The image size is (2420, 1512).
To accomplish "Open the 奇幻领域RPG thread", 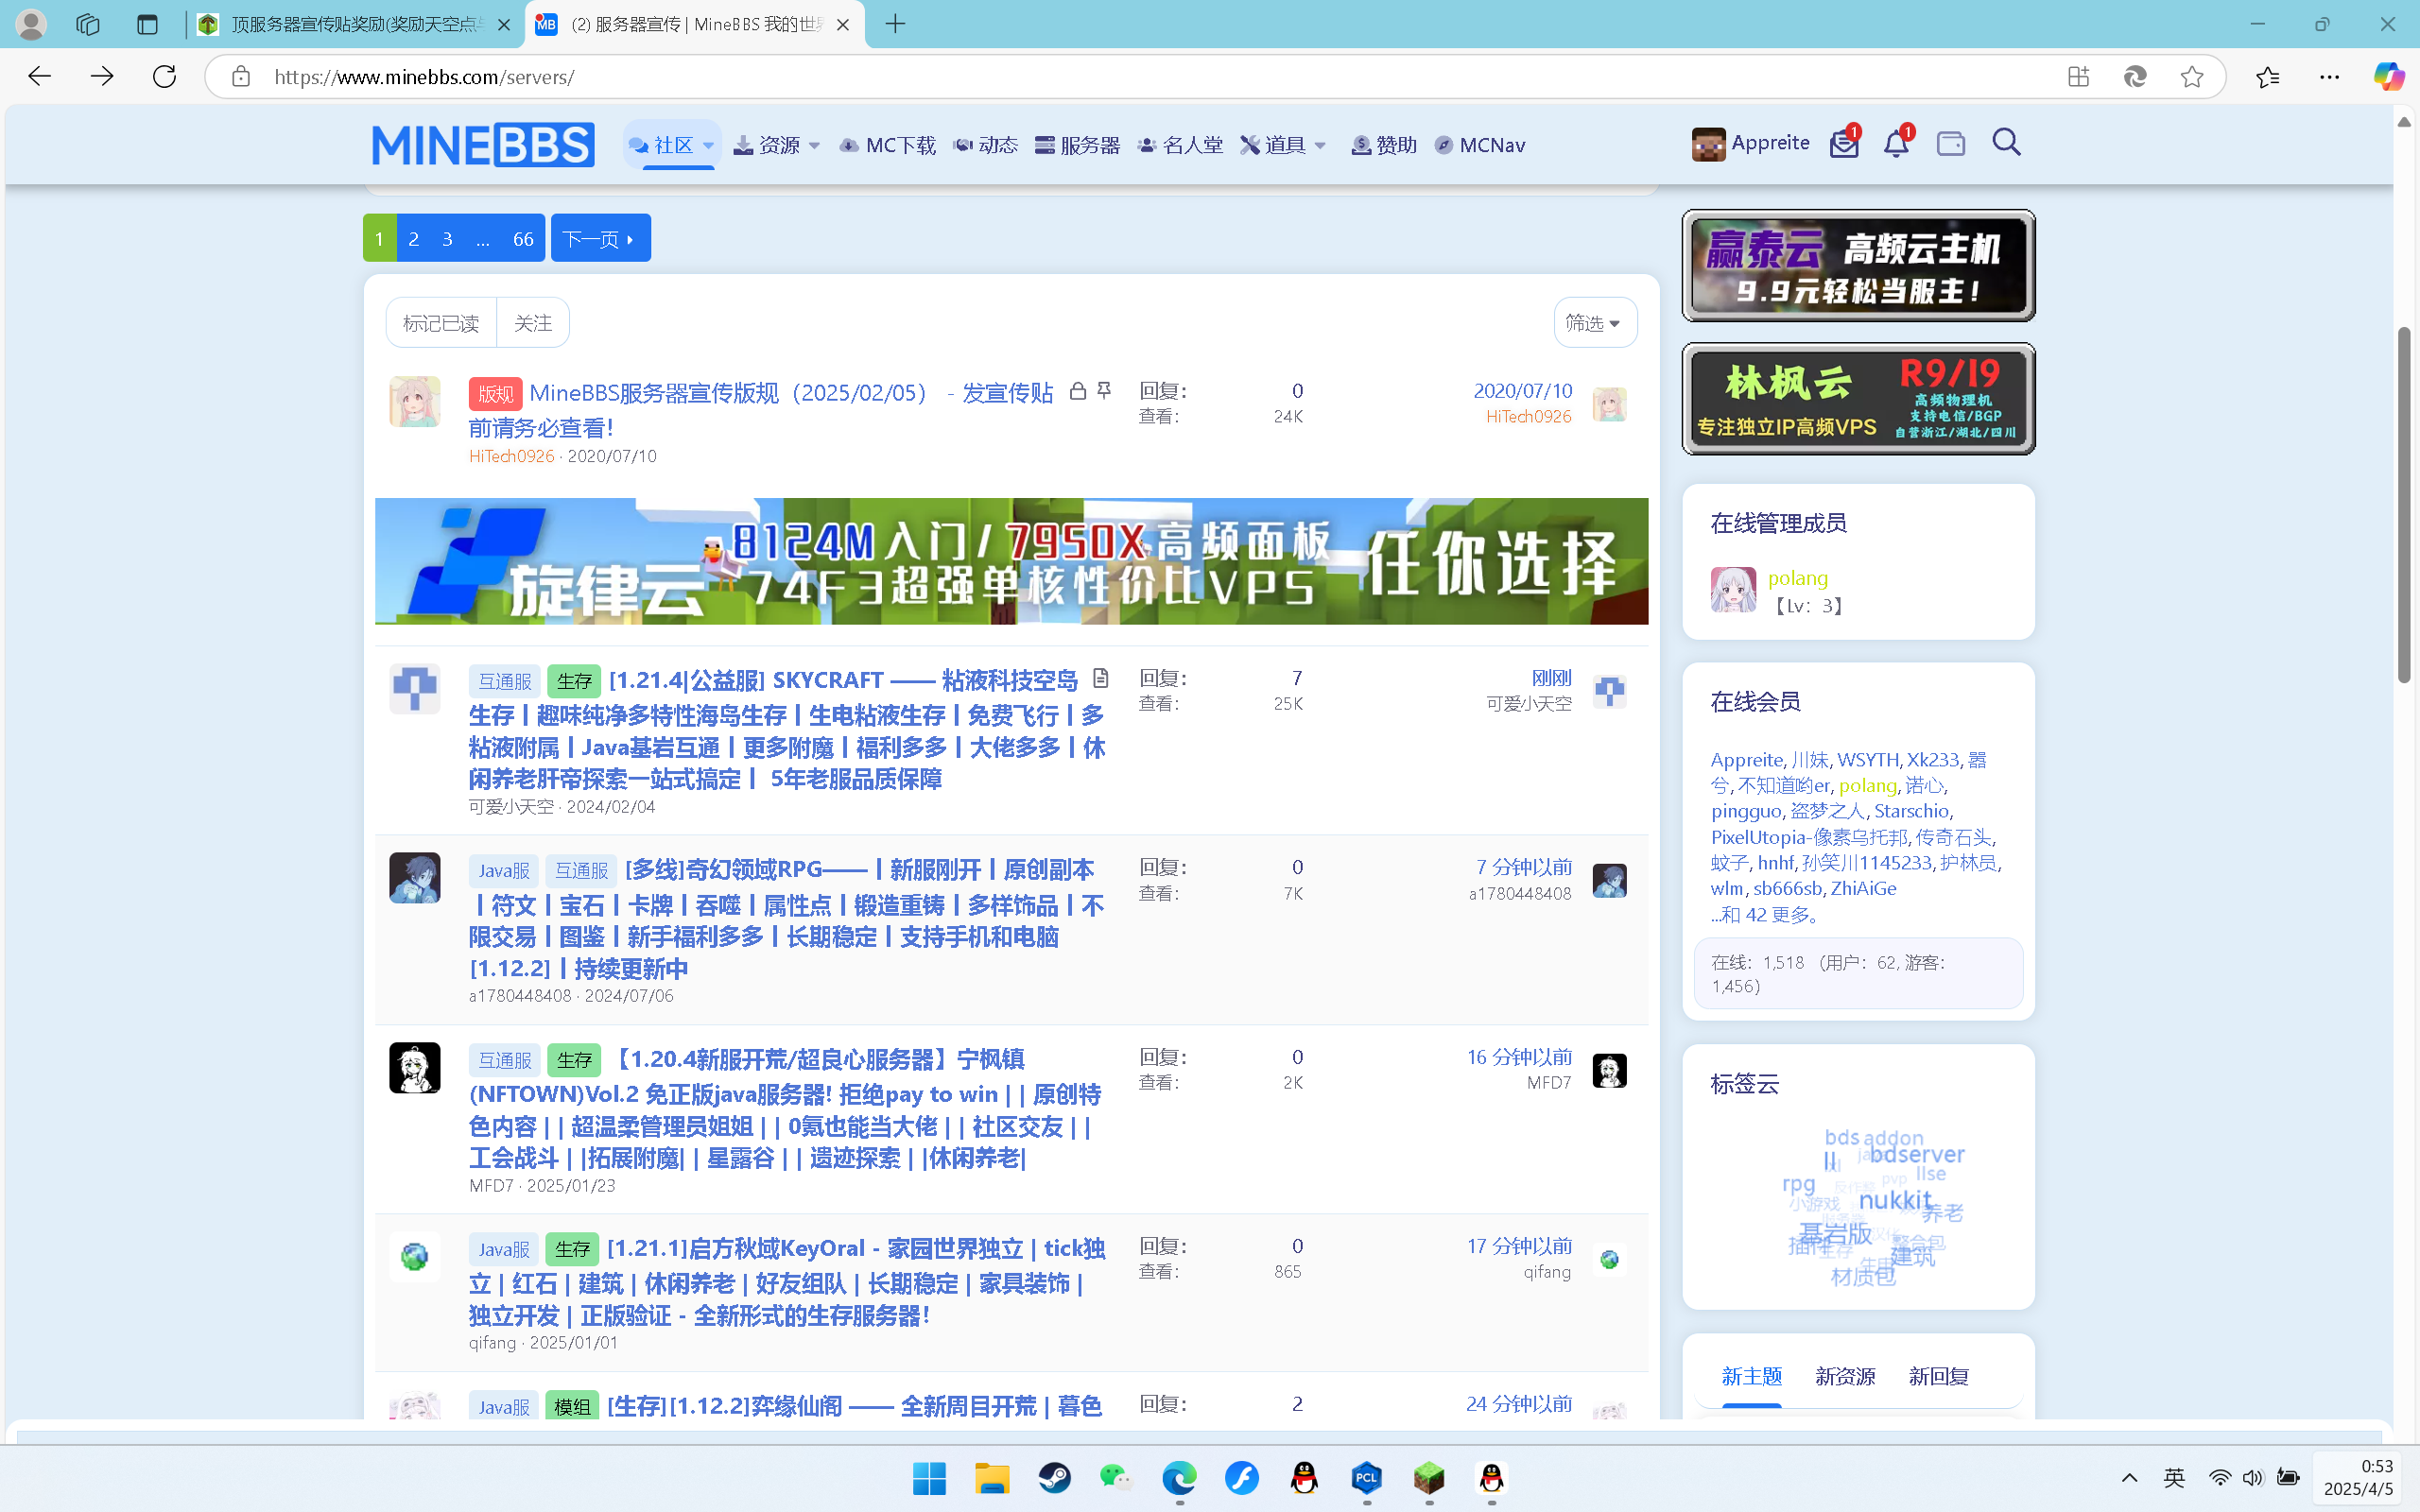I will (x=786, y=919).
